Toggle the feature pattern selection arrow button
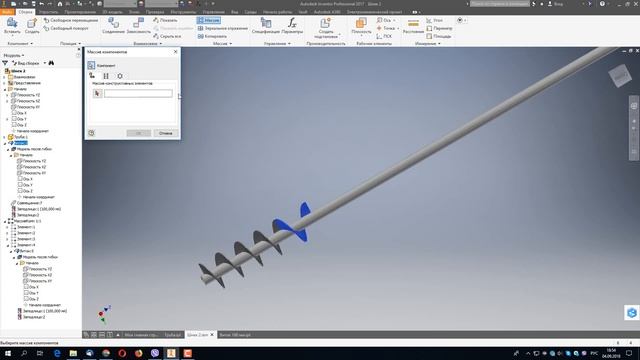640x360 pixels. coord(97,93)
